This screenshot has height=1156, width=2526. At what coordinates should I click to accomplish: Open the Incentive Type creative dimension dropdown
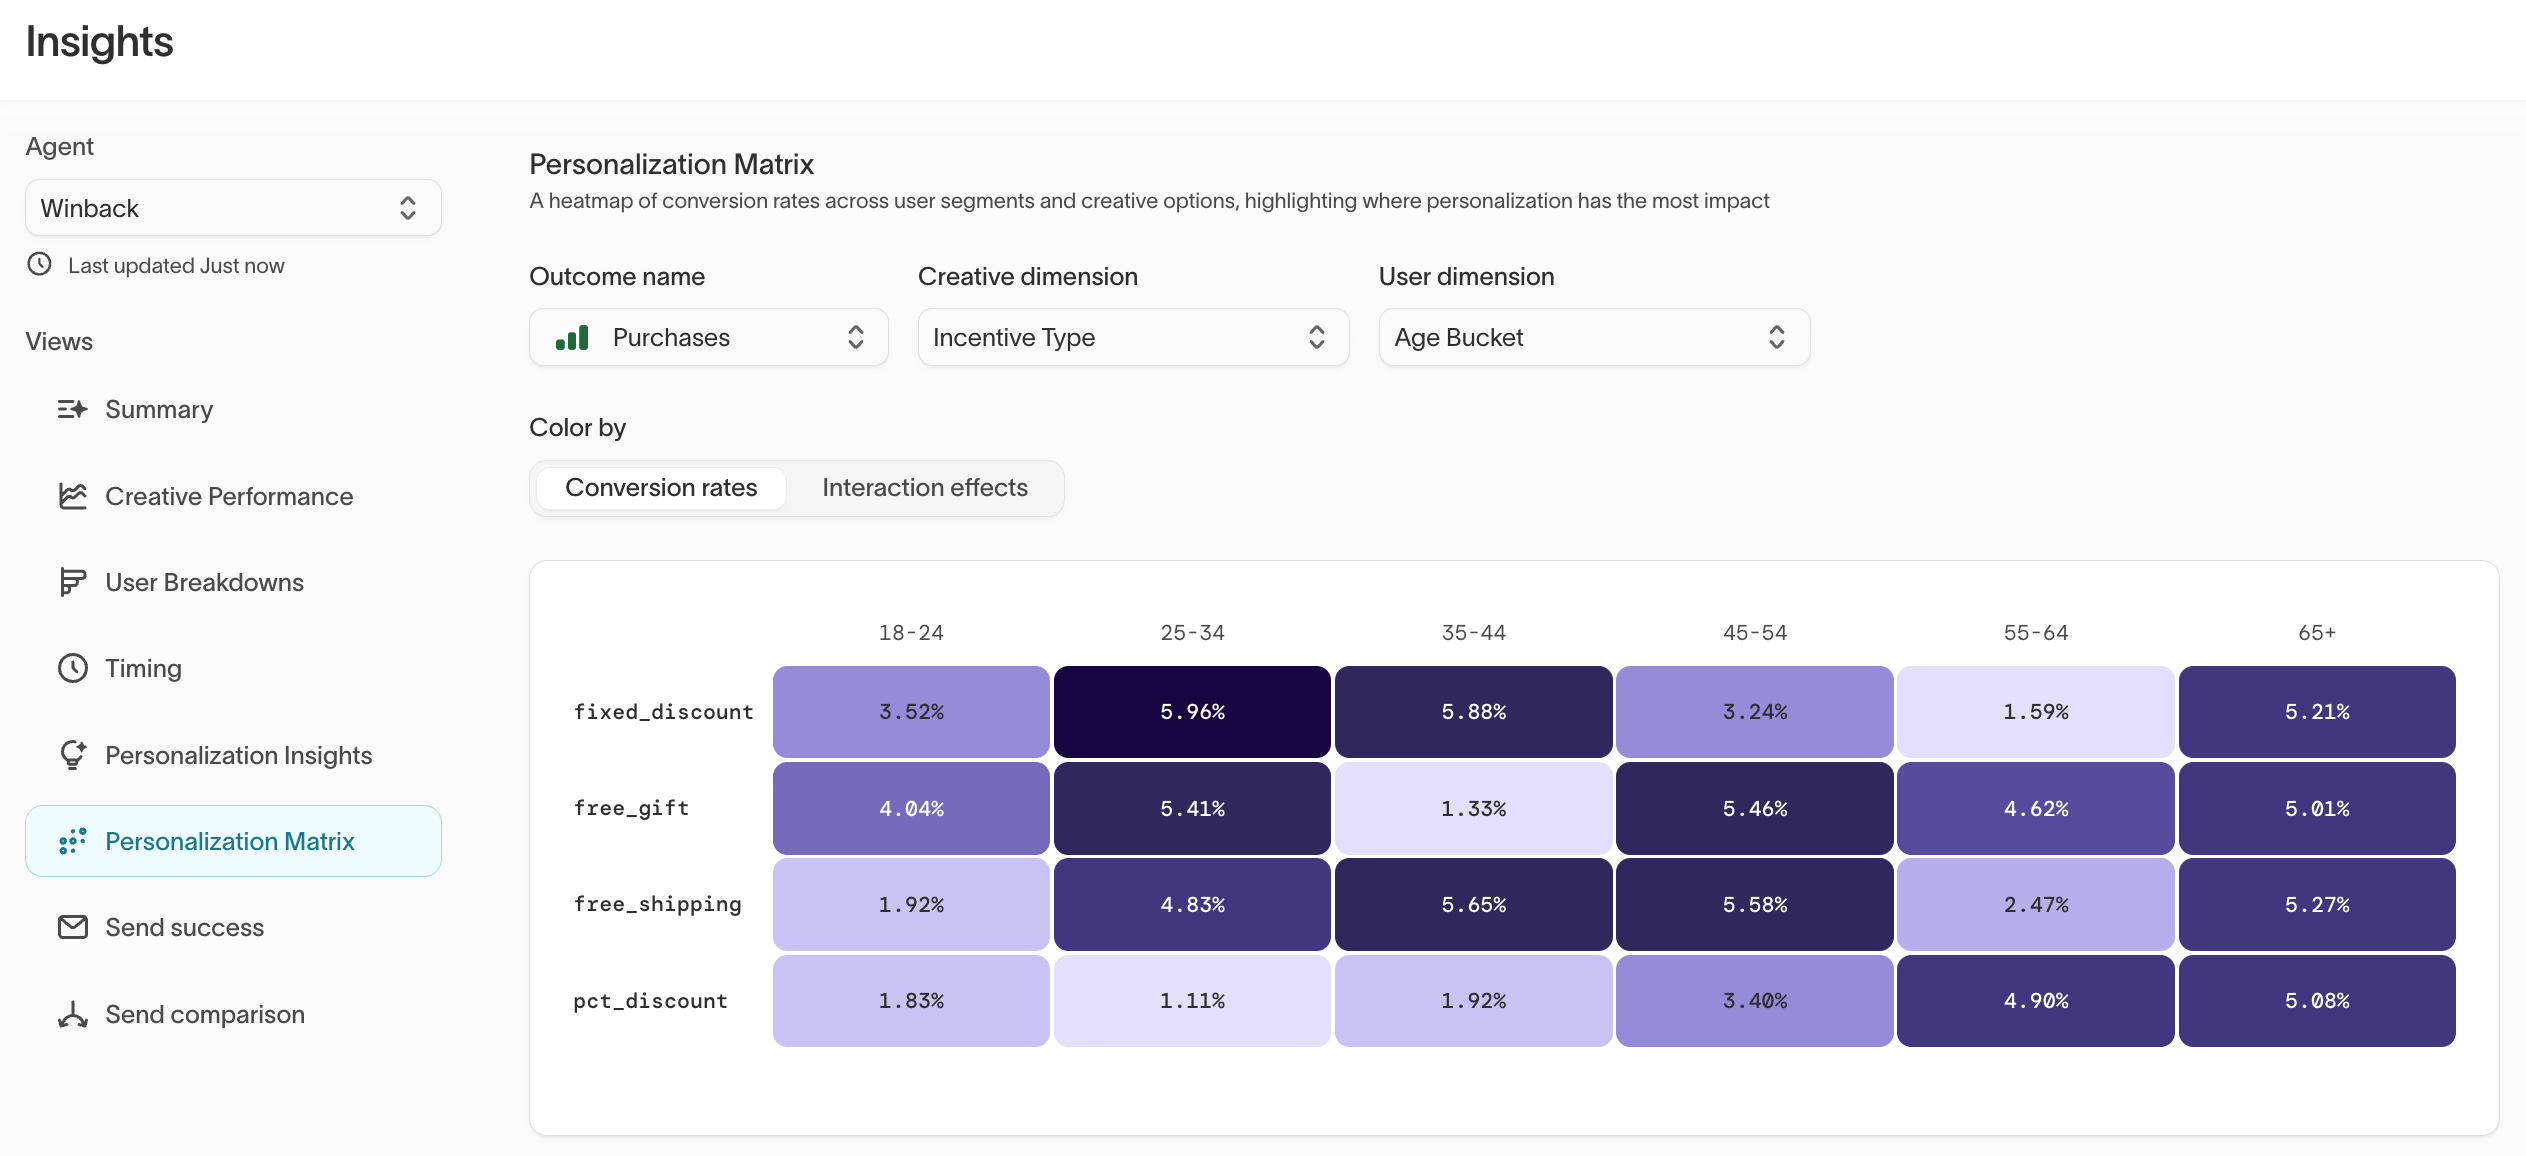tap(1133, 337)
